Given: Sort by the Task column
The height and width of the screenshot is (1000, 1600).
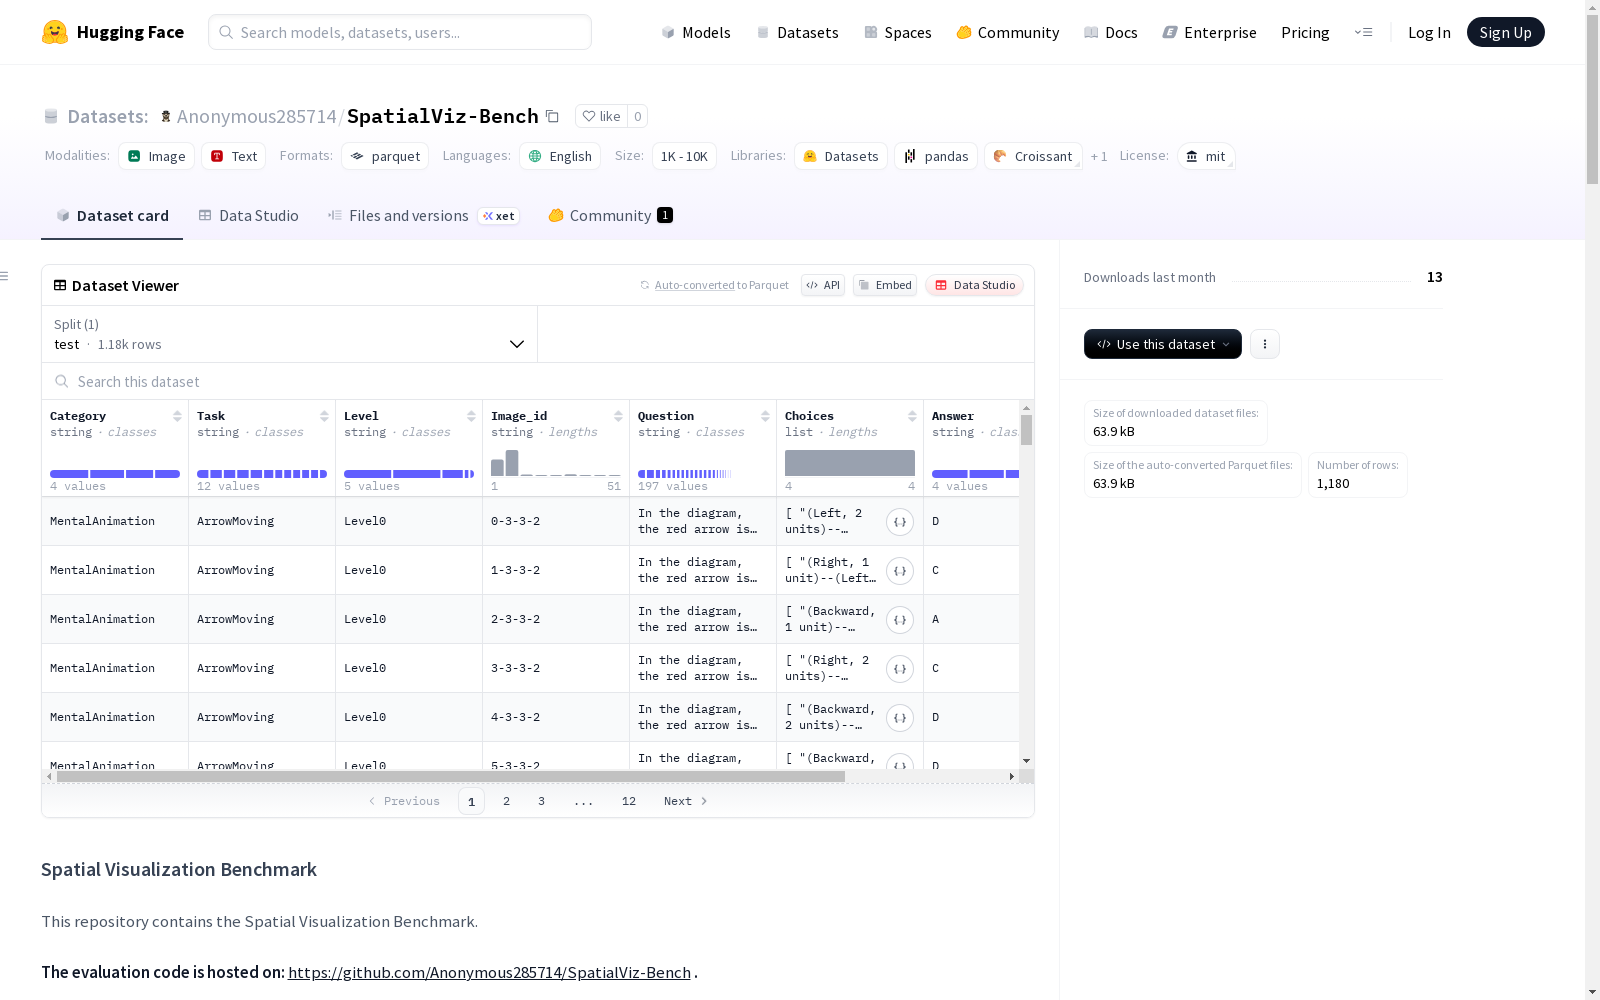Looking at the screenshot, I should [x=324, y=416].
